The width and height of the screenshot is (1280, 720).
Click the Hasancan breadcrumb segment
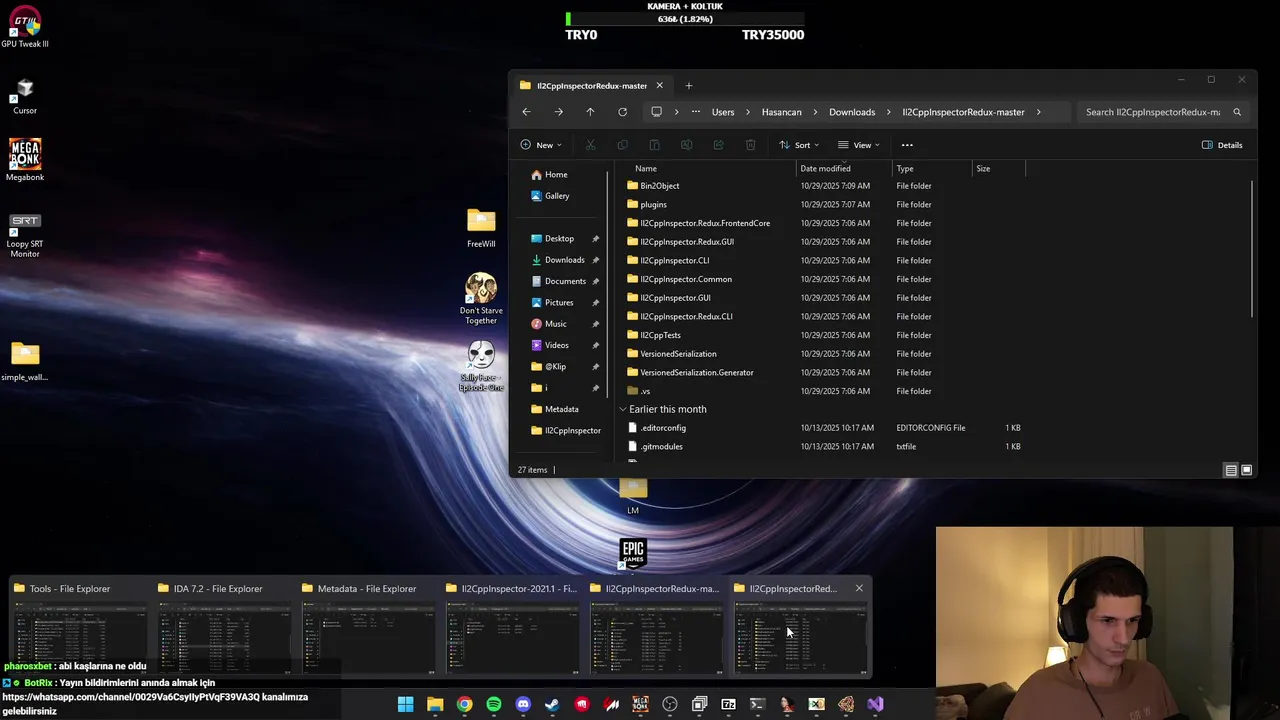[x=782, y=112]
